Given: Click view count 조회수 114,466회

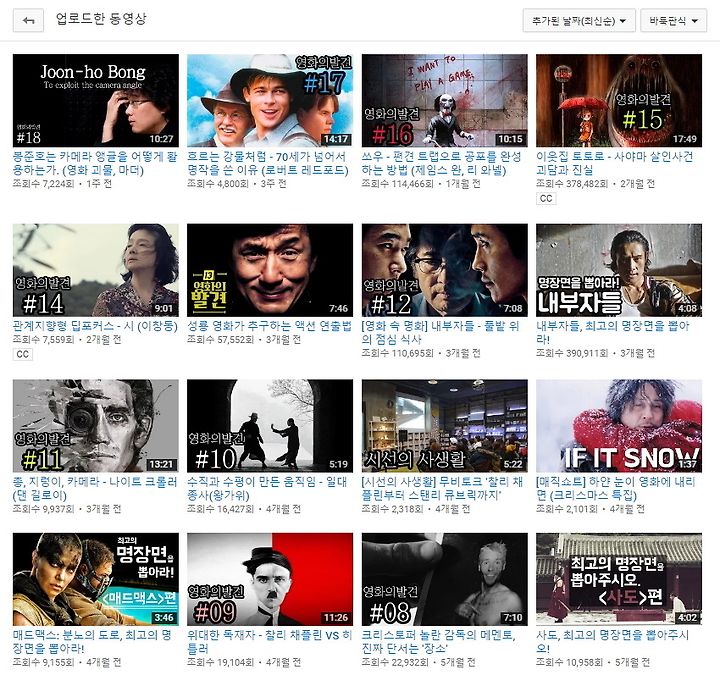Looking at the screenshot, I should [398, 184].
